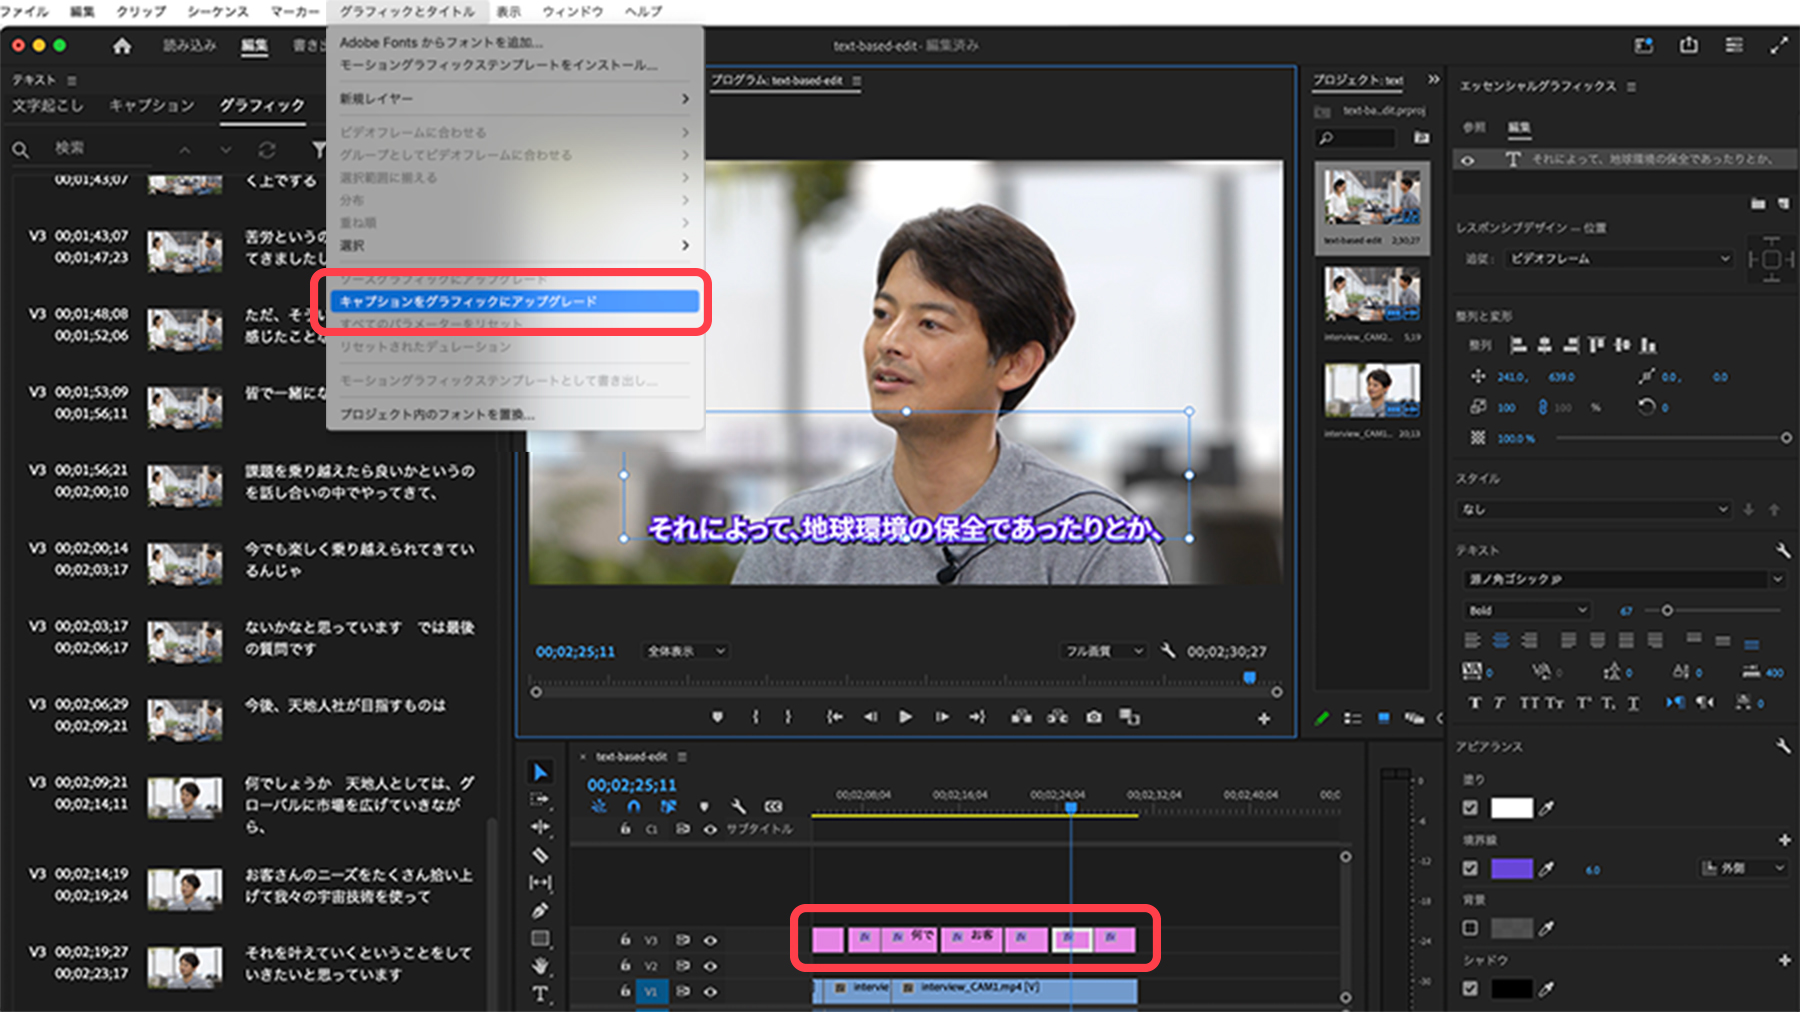This screenshot has height=1012, width=1800.
Task: Click the Home icon in the header bar
Action: tap(122, 46)
